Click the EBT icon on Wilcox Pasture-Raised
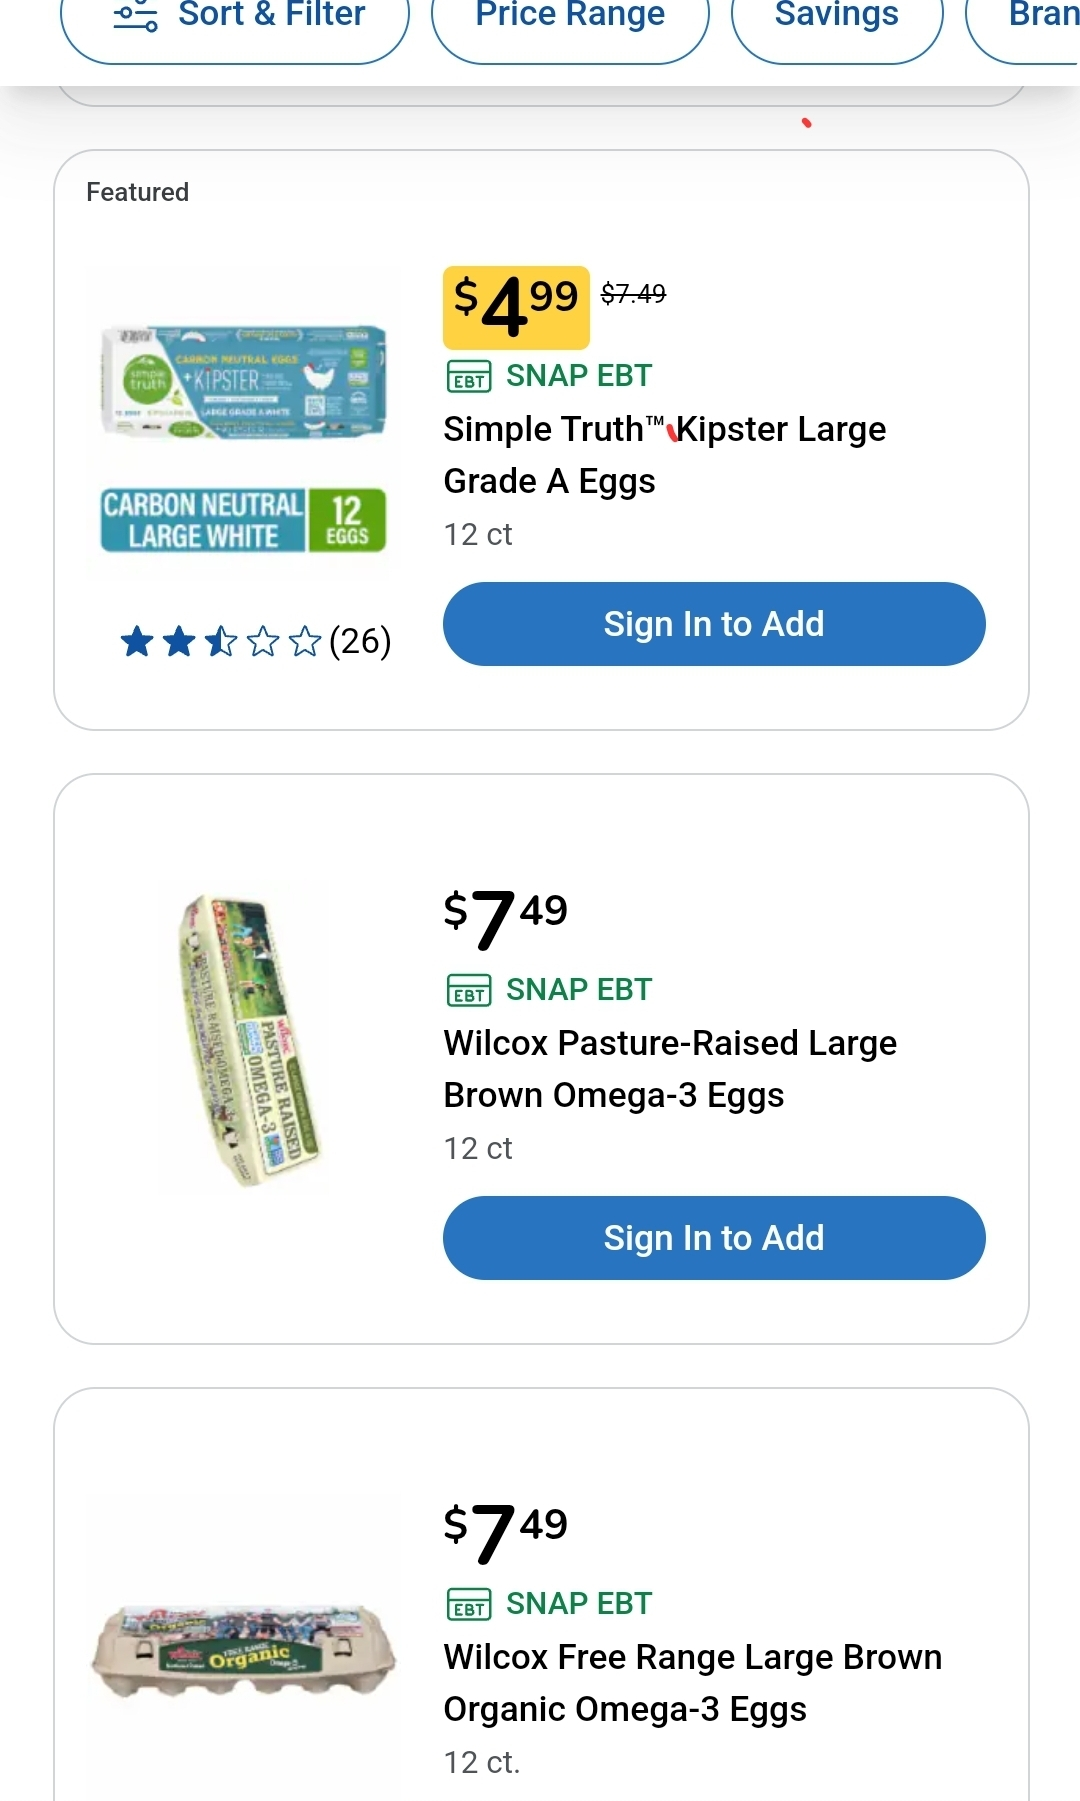The image size is (1080, 1801). point(469,991)
